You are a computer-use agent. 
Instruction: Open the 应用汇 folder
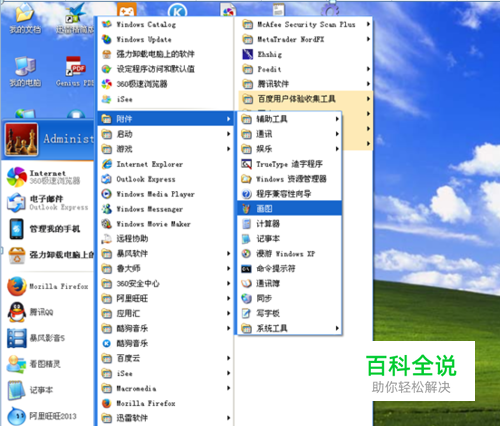tap(166, 313)
